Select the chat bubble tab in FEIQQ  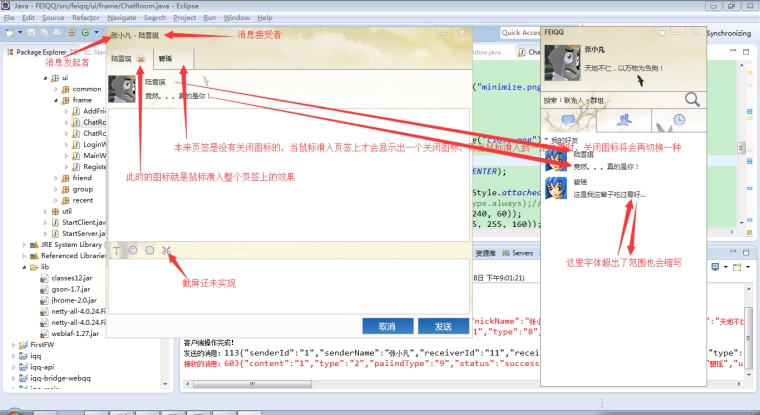click(x=569, y=120)
